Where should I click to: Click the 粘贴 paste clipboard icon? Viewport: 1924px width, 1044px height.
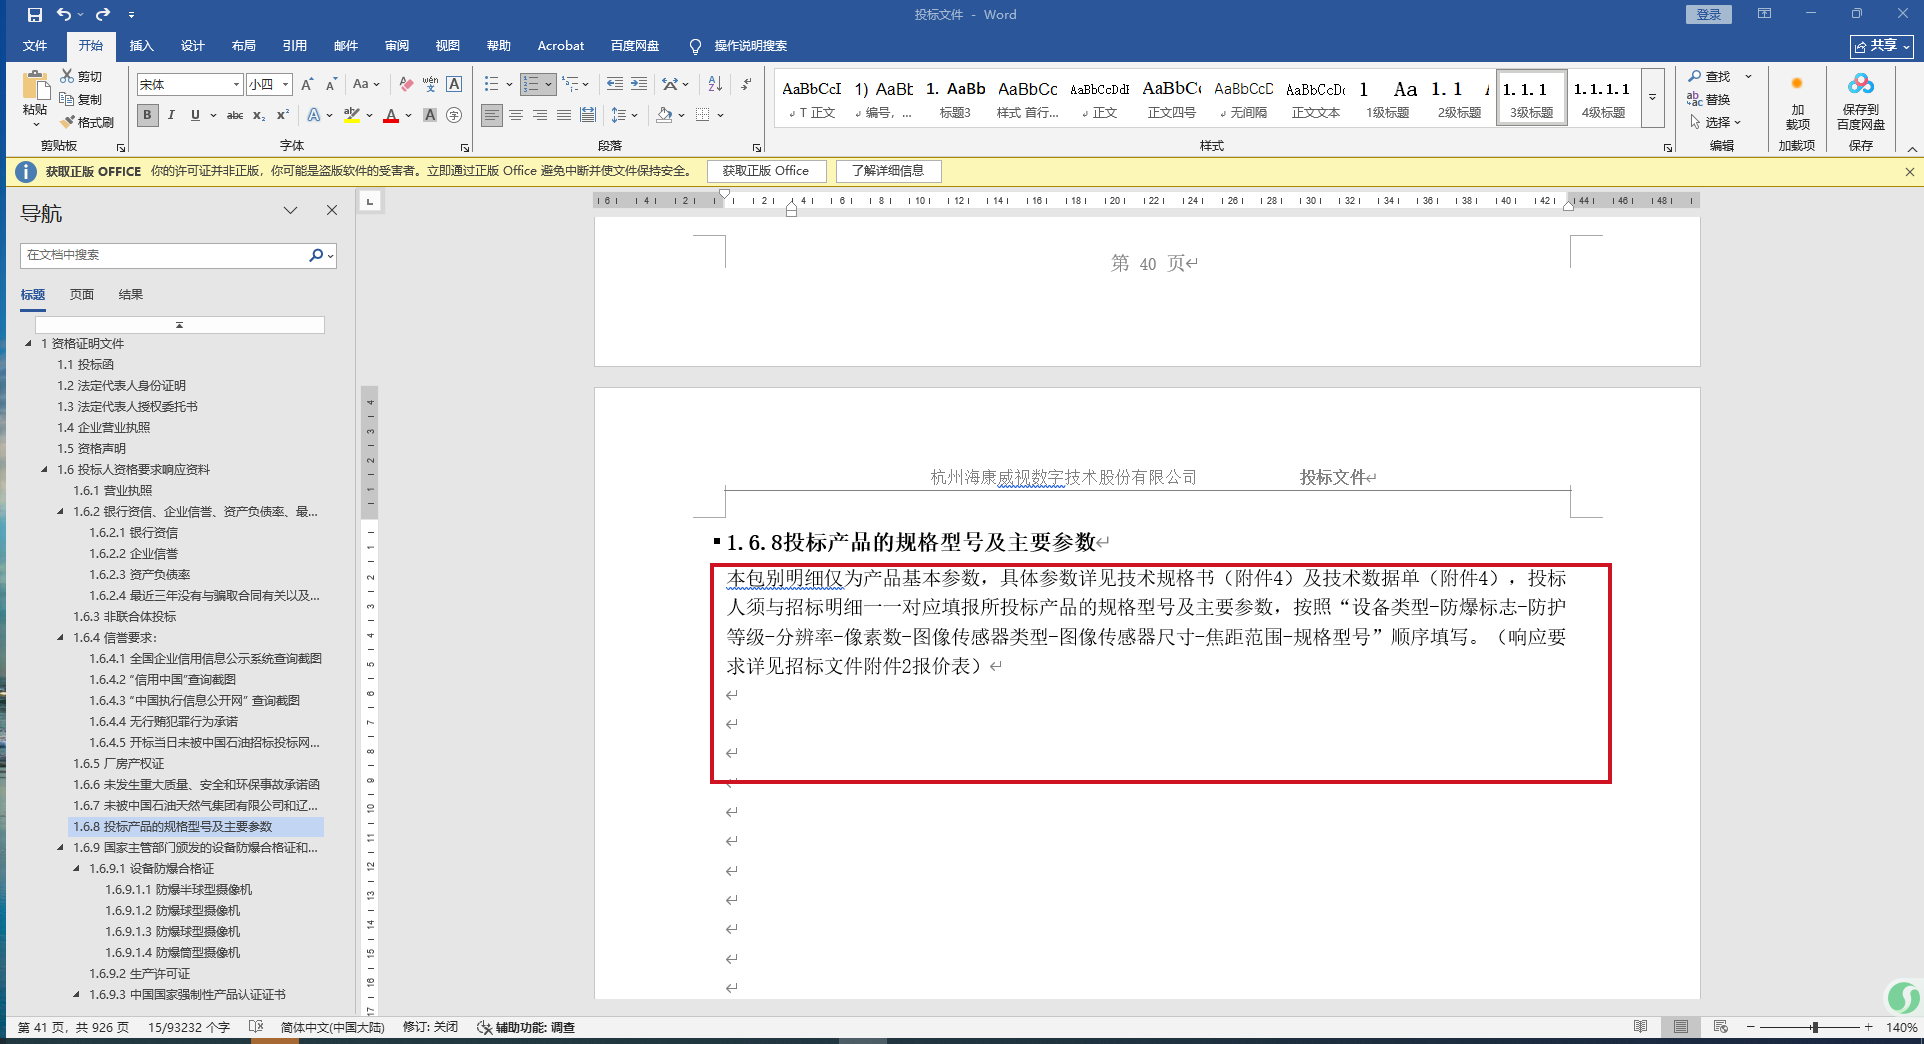pos(35,87)
